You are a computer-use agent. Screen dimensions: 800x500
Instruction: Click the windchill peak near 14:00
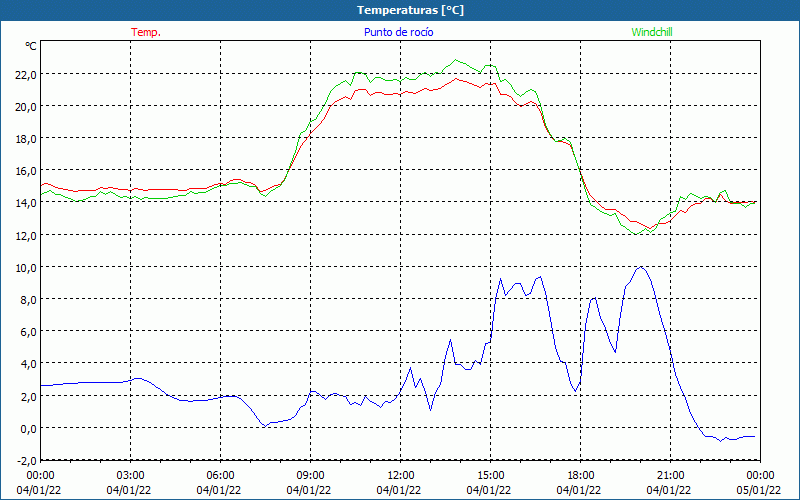coord(456,60)
